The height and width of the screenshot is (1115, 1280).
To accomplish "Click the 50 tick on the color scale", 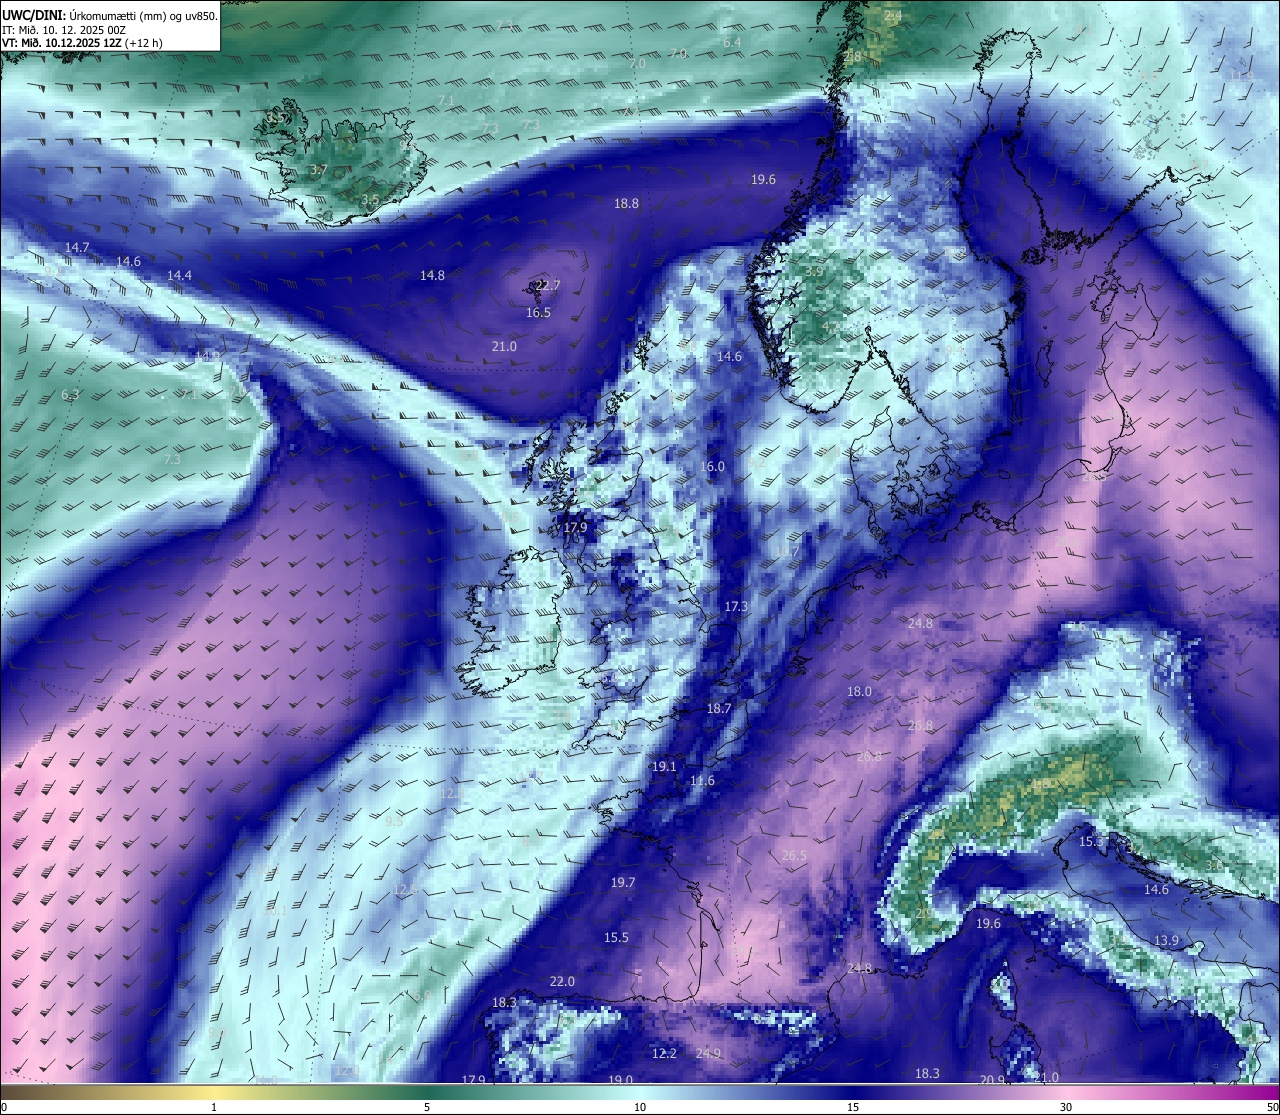I will click(1272, 1106).
